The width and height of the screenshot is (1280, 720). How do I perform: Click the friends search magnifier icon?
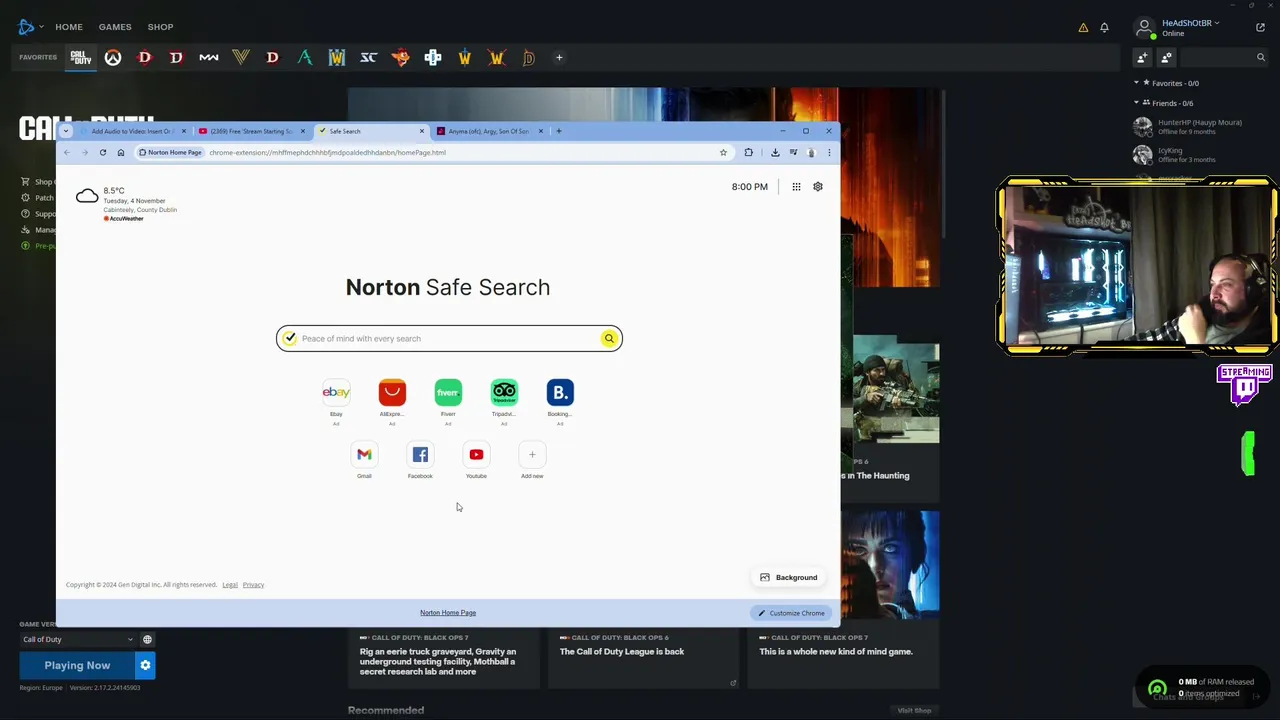1260,58
